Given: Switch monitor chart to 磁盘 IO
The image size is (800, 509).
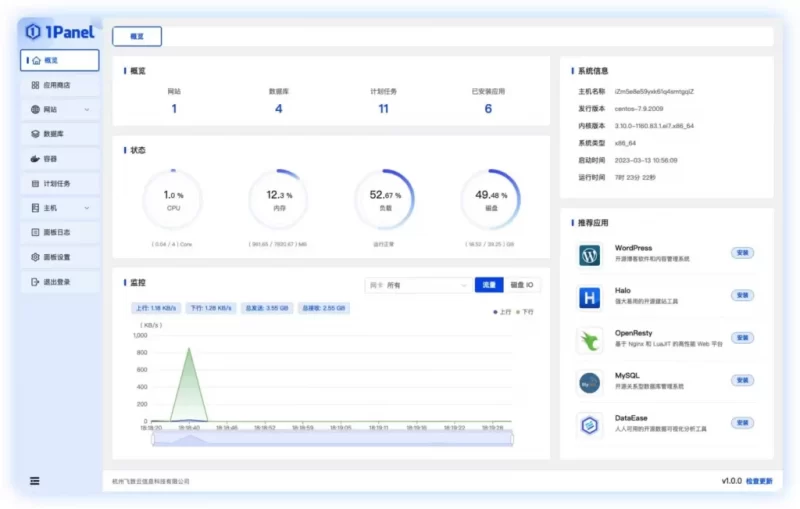Looking at the screenshot, I should pos(521,285).
